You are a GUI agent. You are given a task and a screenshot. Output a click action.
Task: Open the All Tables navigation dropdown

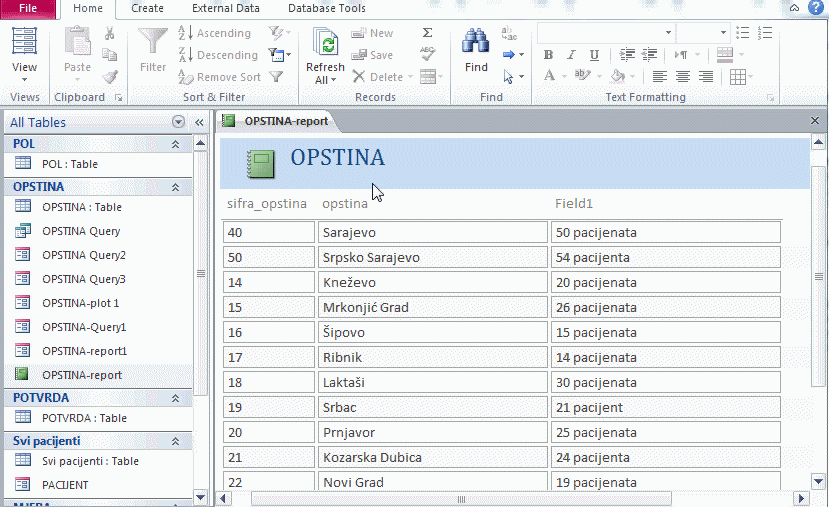[178, 122]
